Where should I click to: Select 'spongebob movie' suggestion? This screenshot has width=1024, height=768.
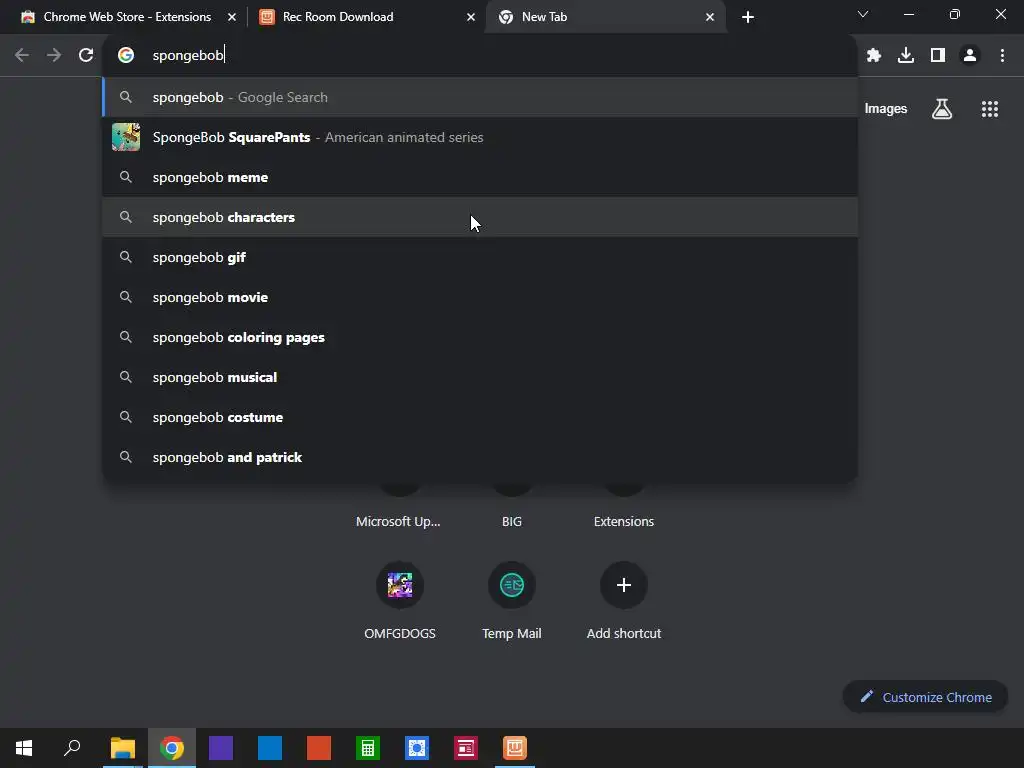pos(480,297)
